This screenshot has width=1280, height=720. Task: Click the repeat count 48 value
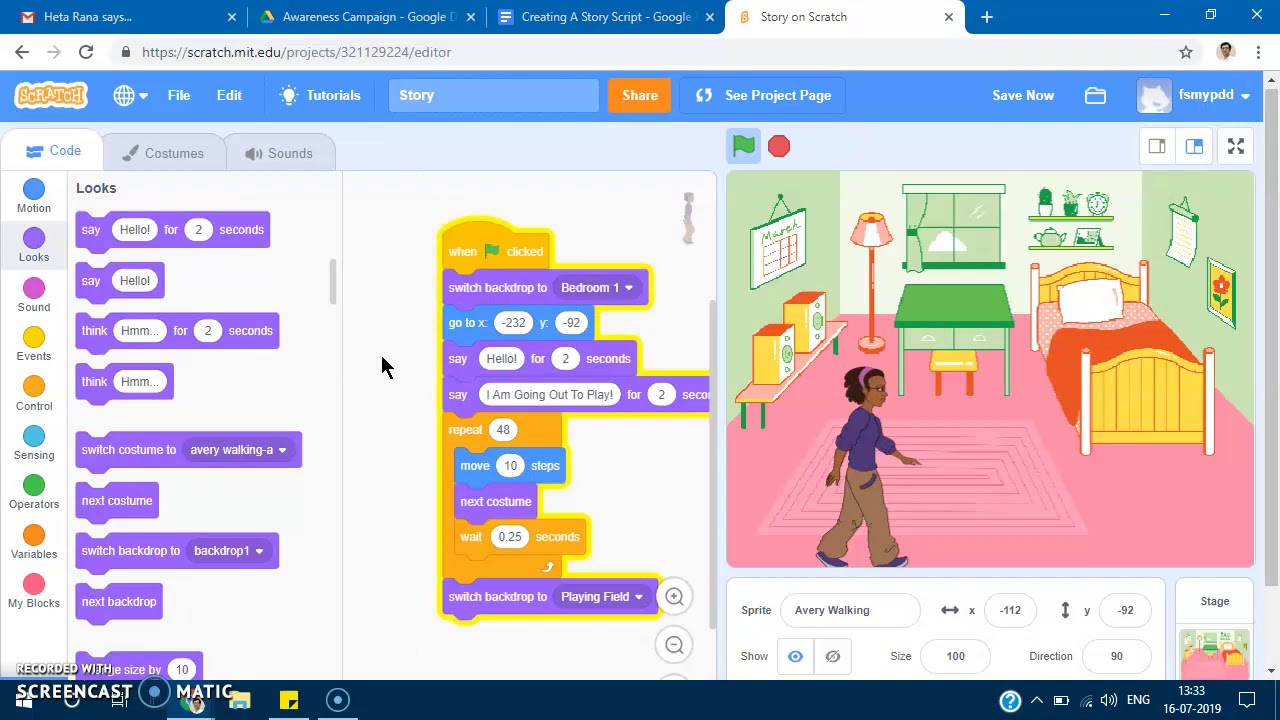[503, 430]
